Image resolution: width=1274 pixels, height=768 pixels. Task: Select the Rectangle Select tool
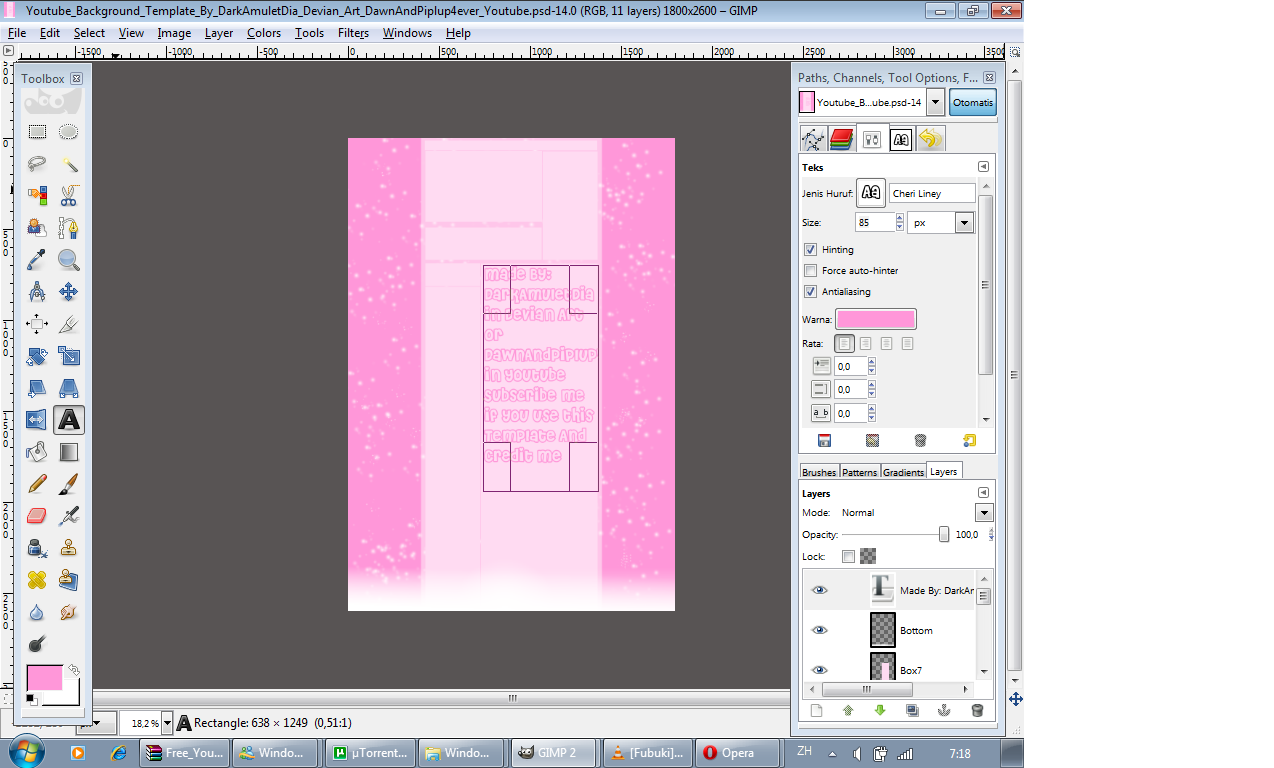37,132
